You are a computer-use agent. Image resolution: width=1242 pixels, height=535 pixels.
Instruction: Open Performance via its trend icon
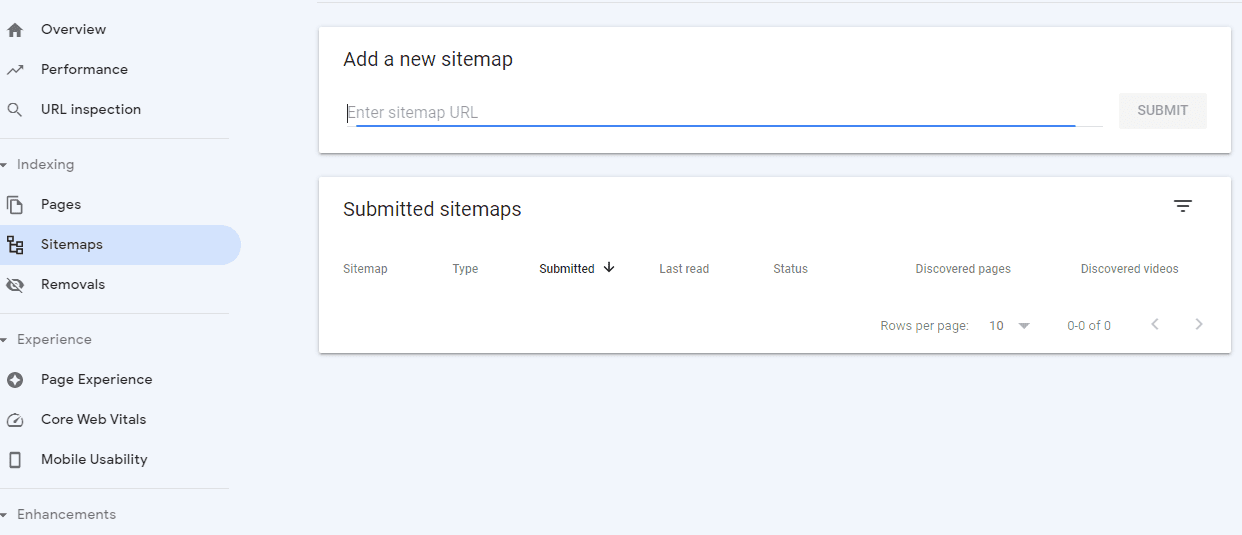point(15,70)
